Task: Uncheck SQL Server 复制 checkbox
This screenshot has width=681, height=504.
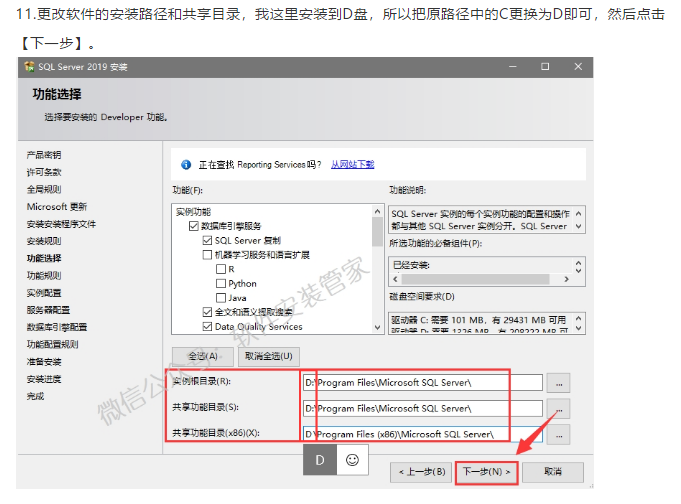Action: click(x=207, y=240)
